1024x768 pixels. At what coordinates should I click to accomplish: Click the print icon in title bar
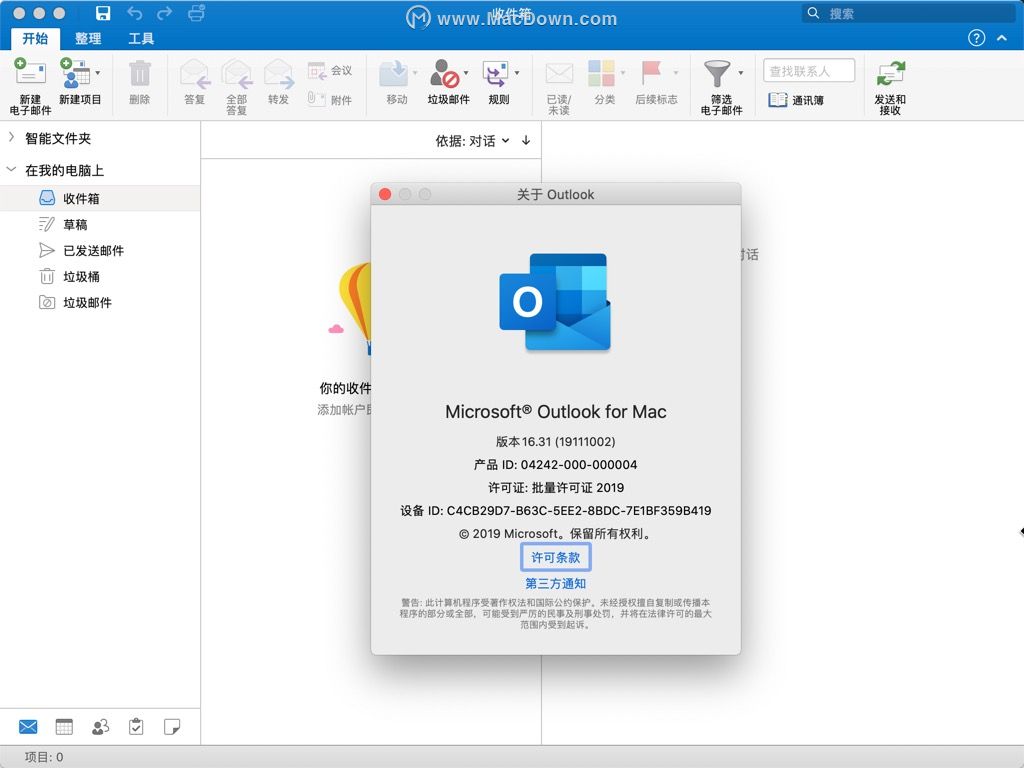point(197,13)
